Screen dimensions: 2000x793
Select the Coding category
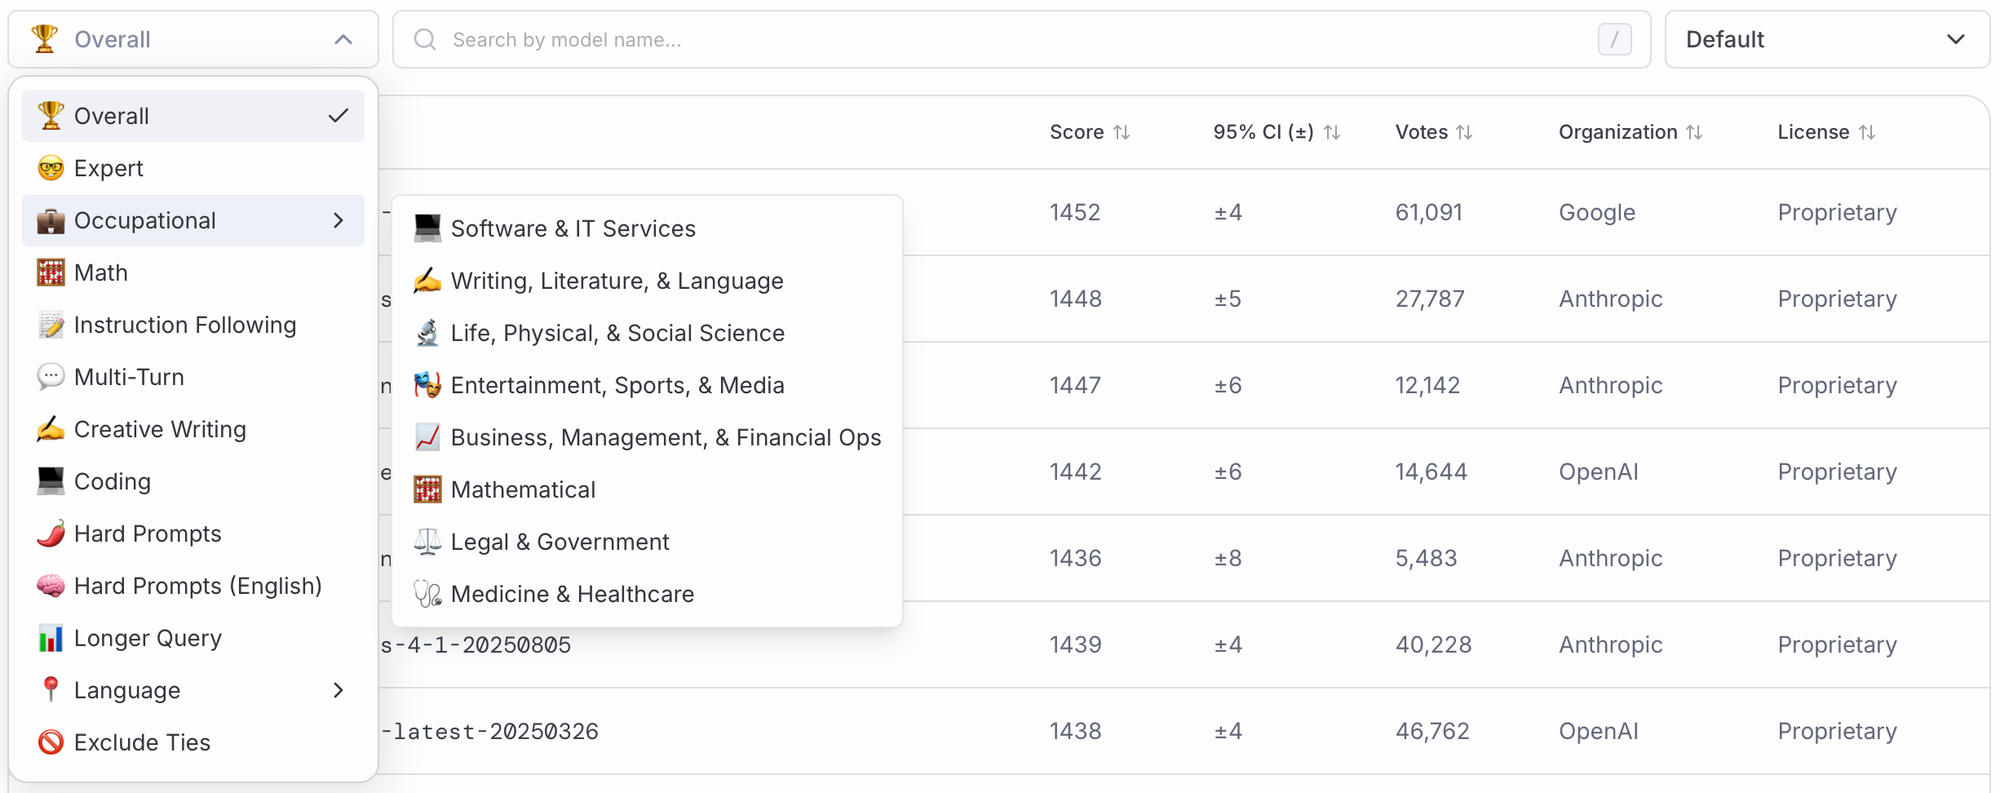point(112,482)
